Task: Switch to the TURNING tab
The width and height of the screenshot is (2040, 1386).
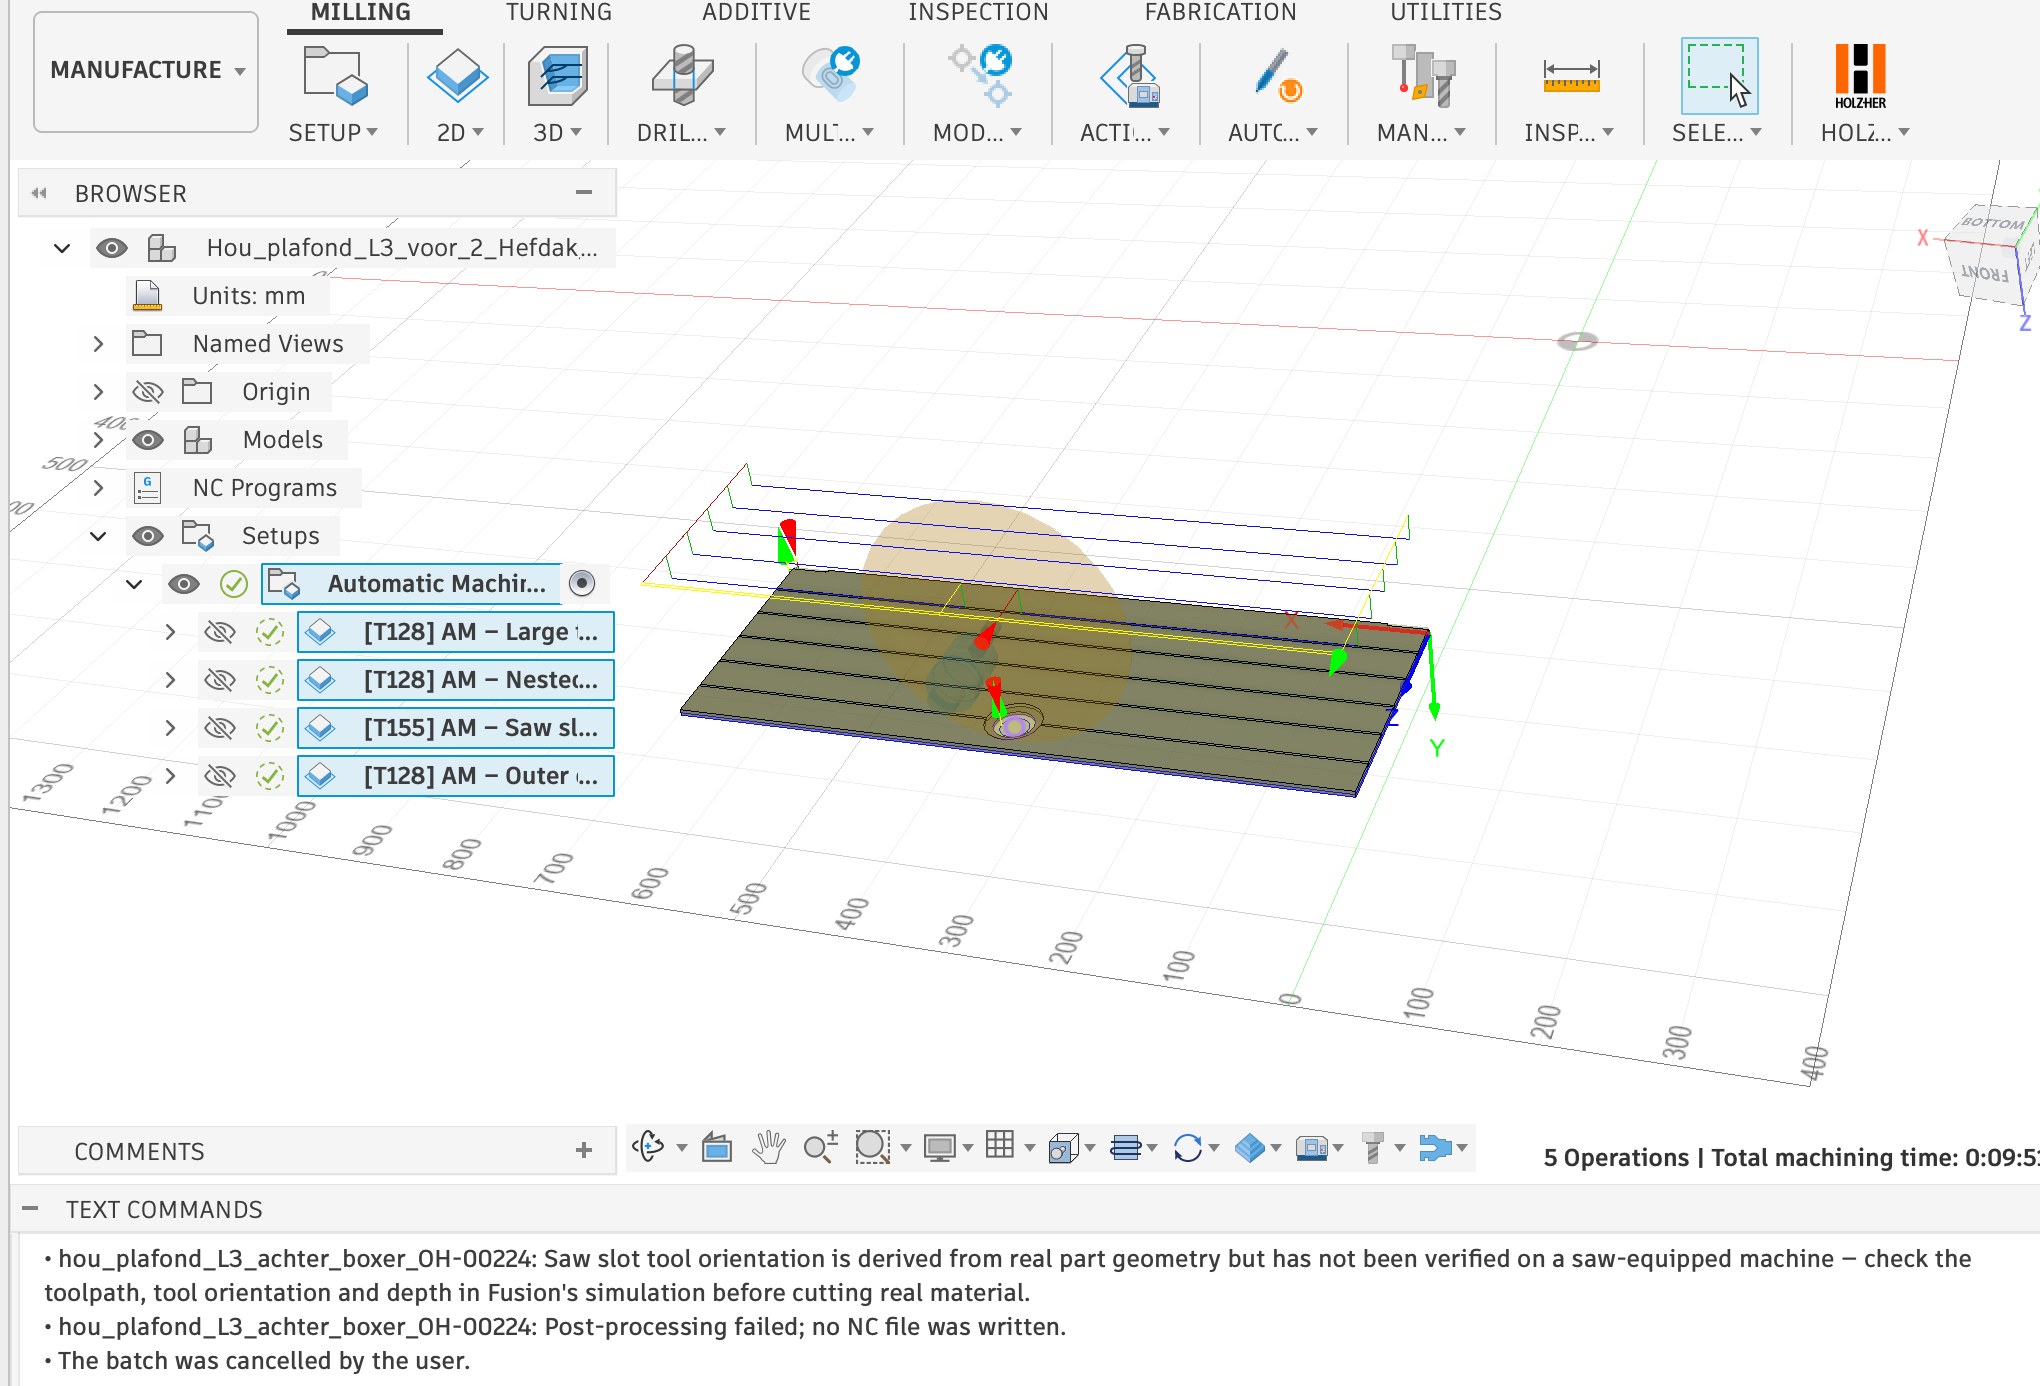Action: click(x=558, y=12)
